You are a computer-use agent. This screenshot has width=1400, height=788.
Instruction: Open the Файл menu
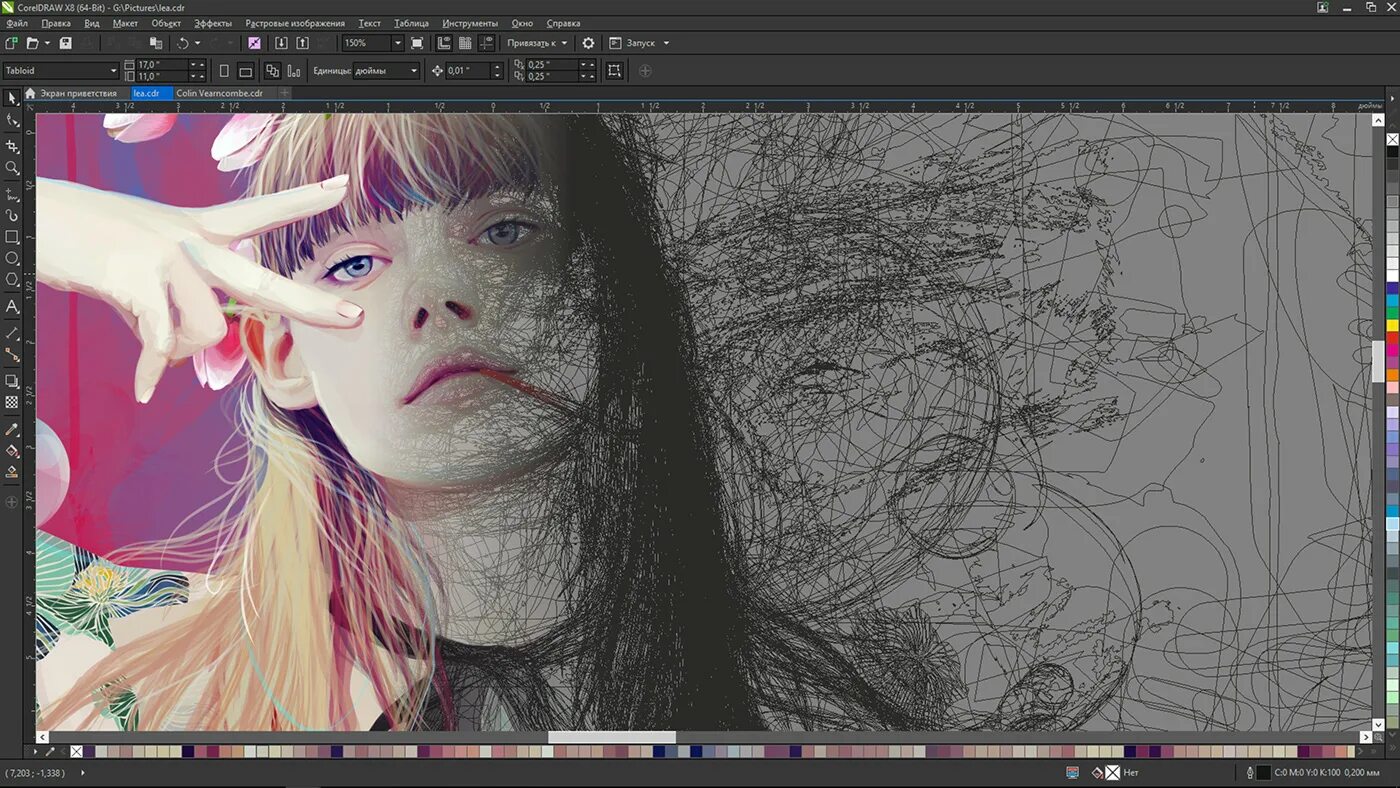[x=16, y=23]
